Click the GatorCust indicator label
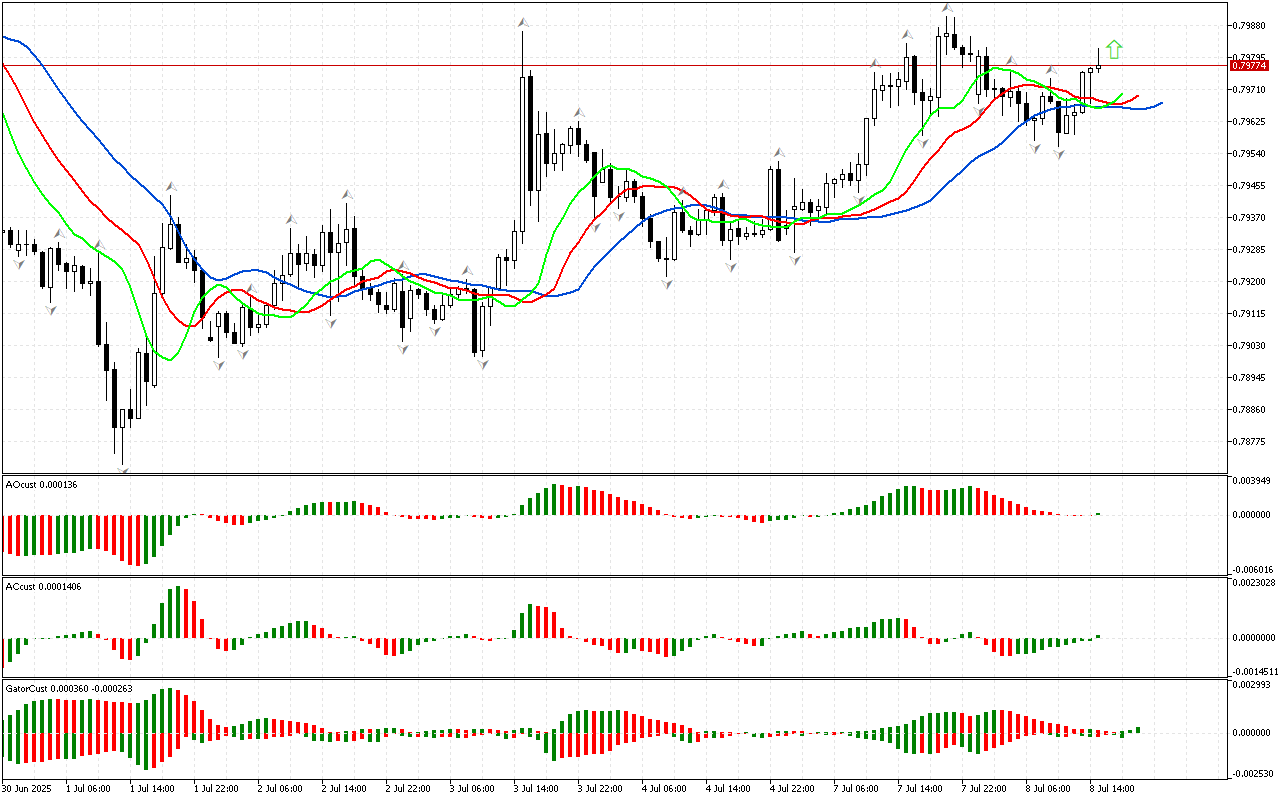1280x800 pixels. (x=70, y=688)
